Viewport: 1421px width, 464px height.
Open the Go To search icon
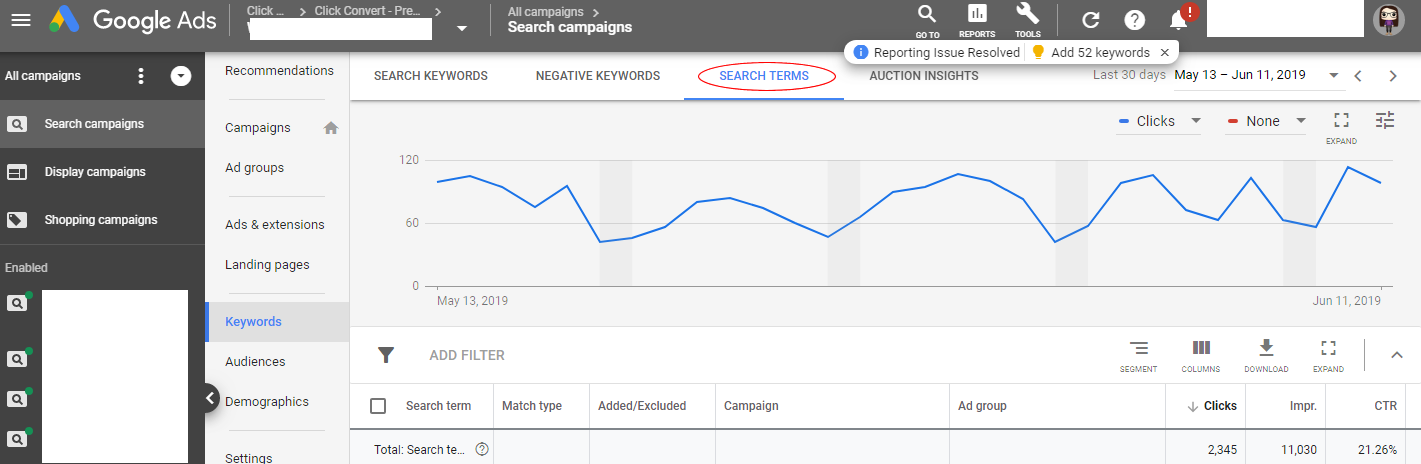pos(927,20)
